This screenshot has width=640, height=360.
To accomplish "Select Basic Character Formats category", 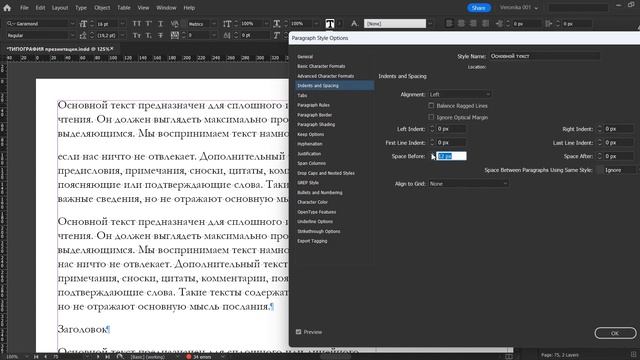I will [321, 66].
